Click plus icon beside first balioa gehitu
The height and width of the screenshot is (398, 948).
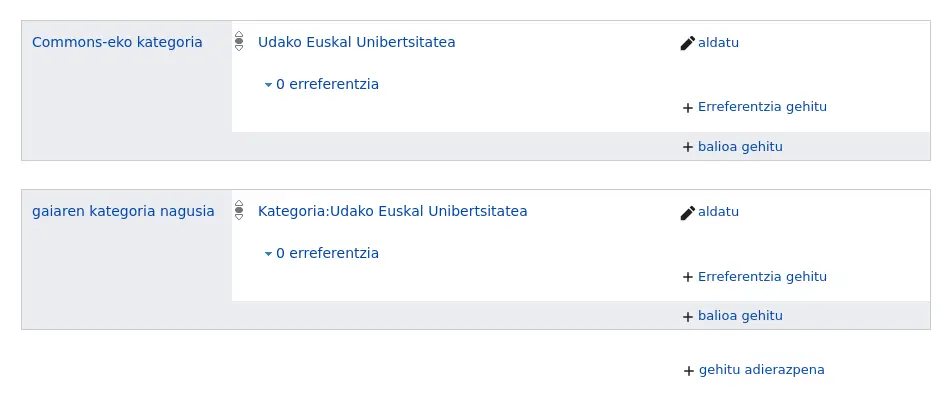coord(687,147)
